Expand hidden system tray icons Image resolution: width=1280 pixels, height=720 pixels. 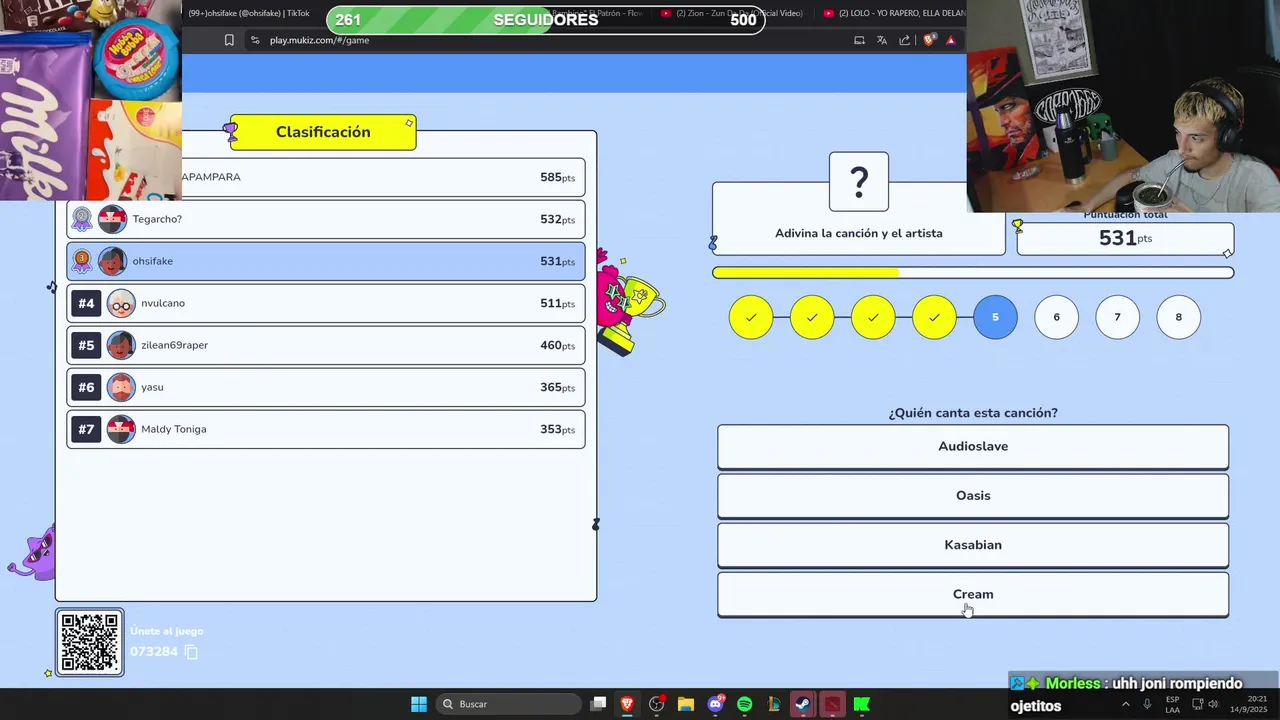[x=1126, y=704]
